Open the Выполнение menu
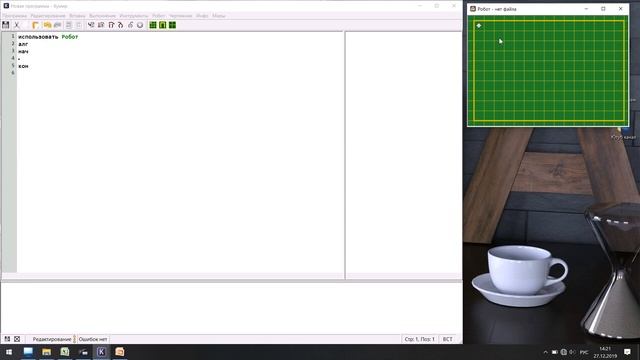The height and width of the screenshot is (360, 640). [102, 16]
